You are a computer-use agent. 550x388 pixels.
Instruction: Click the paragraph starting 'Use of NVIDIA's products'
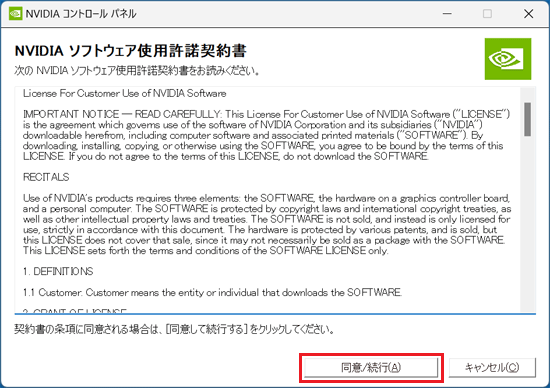pyautogui.click(x=267, y=224)
